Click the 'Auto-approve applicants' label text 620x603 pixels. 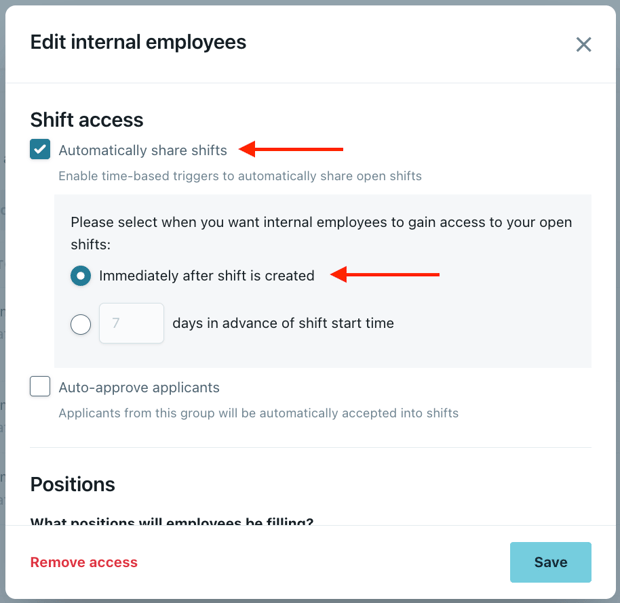coord(139,387)
